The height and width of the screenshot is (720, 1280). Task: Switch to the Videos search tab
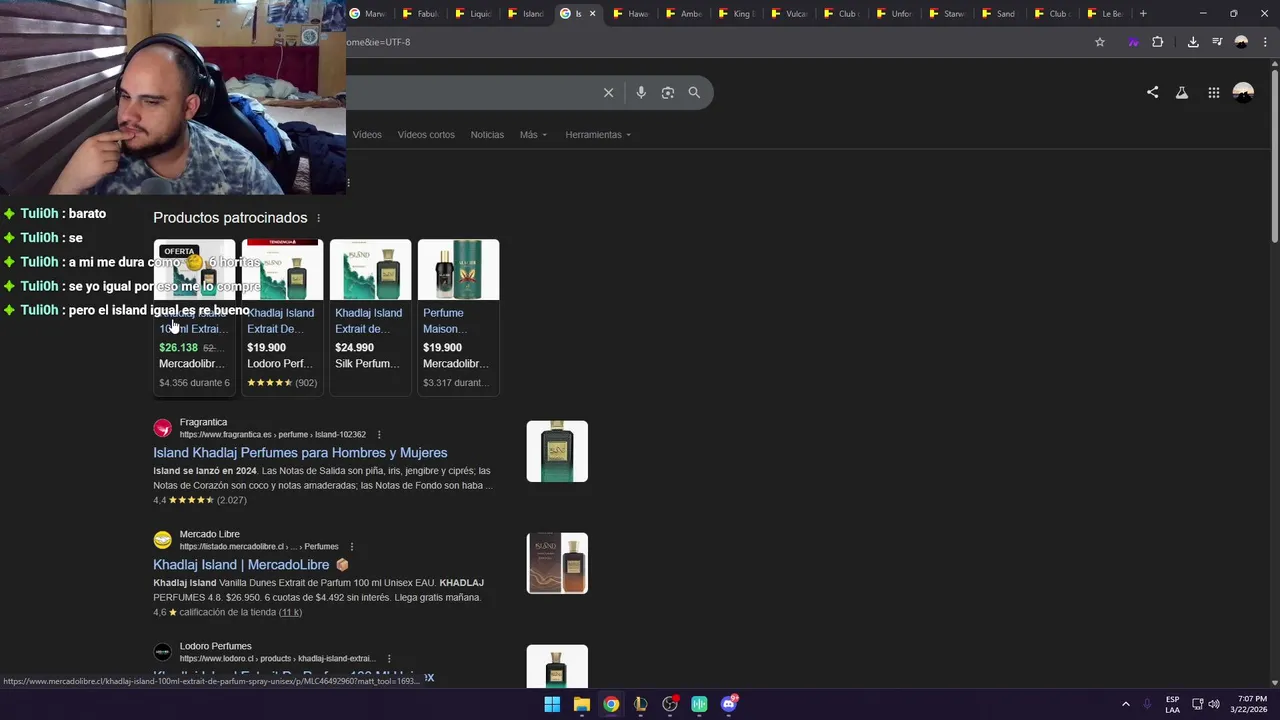click(x=366, y=135)
